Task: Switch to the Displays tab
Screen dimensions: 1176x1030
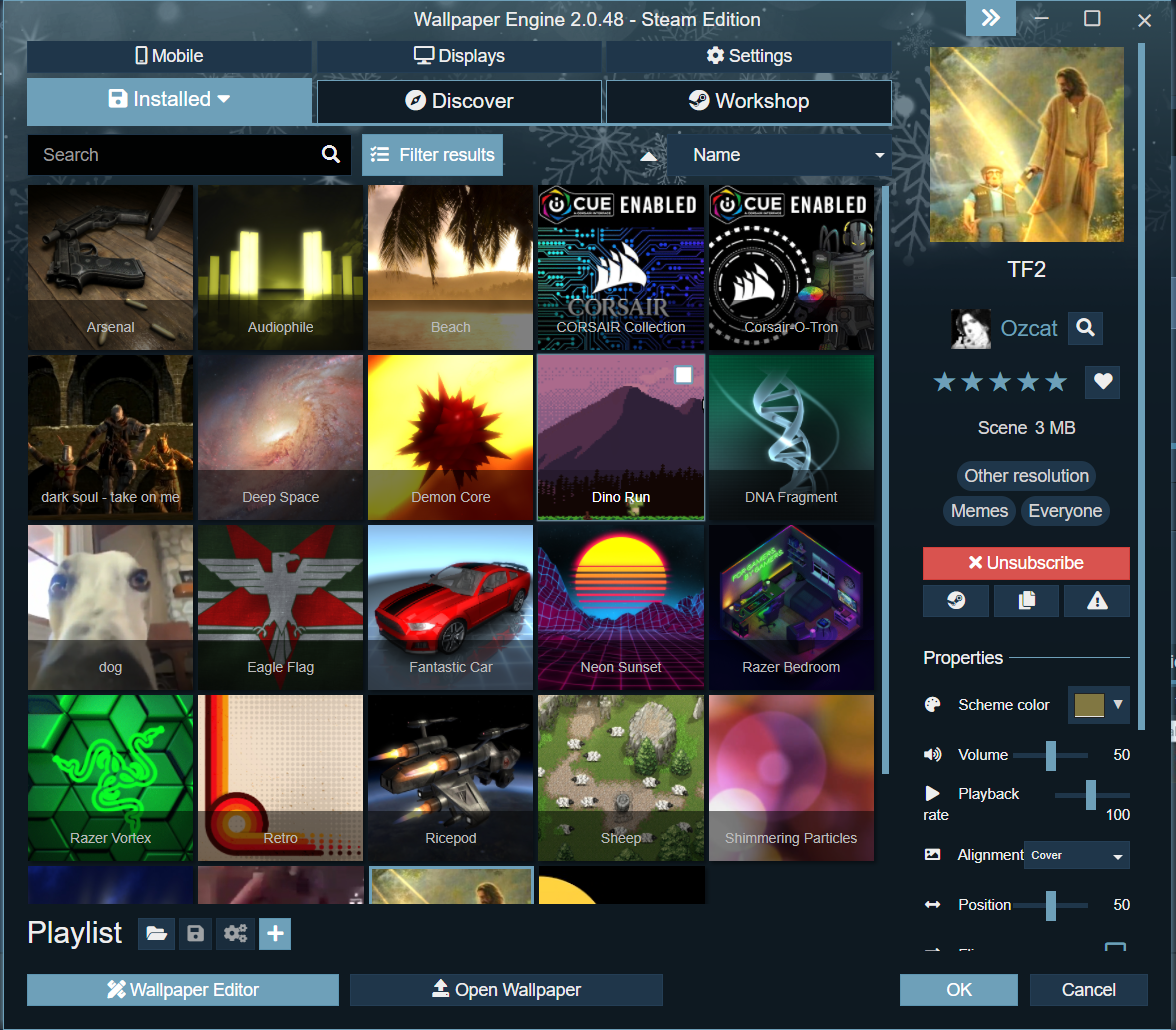Action: (459, 56)
